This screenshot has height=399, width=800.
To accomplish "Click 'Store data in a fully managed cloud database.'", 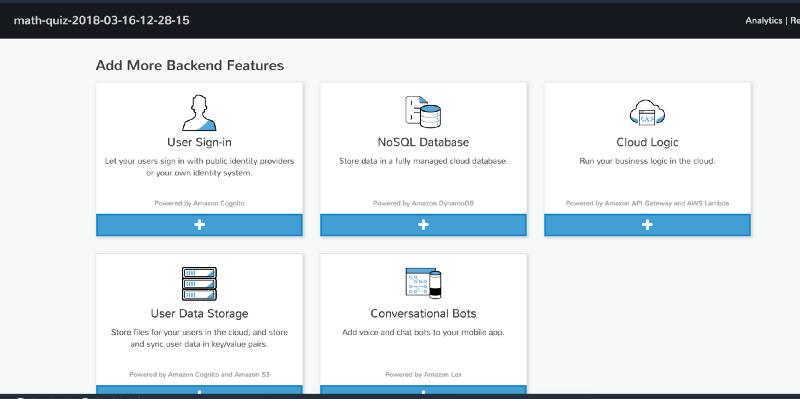I will [423, 161].
